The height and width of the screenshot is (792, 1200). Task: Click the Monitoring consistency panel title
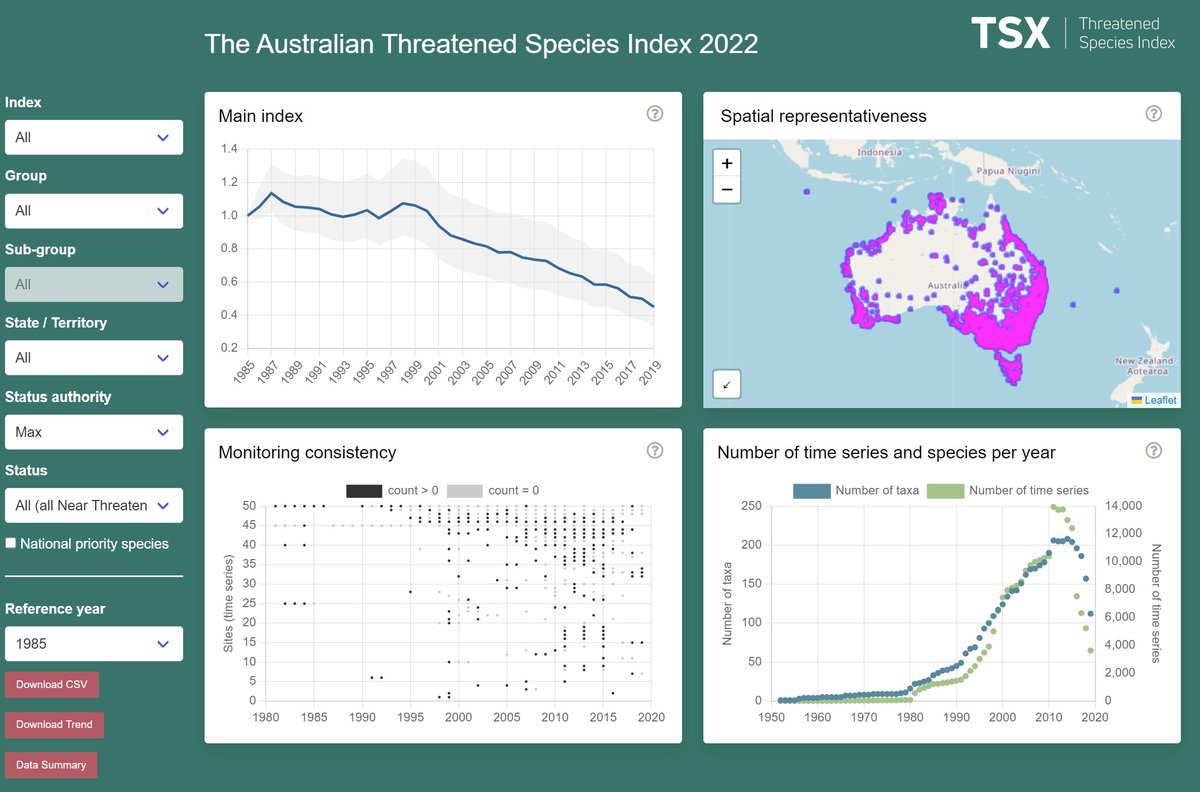pyautogui.click(x=308, y=453)
